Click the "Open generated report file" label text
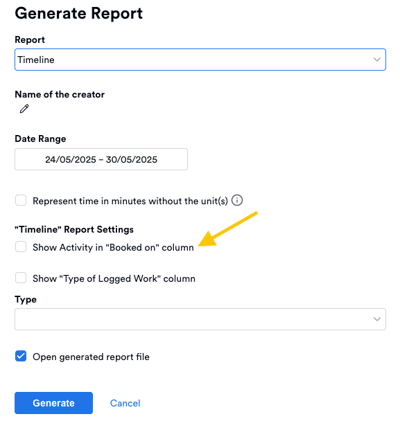 click(x=91, y=357)
